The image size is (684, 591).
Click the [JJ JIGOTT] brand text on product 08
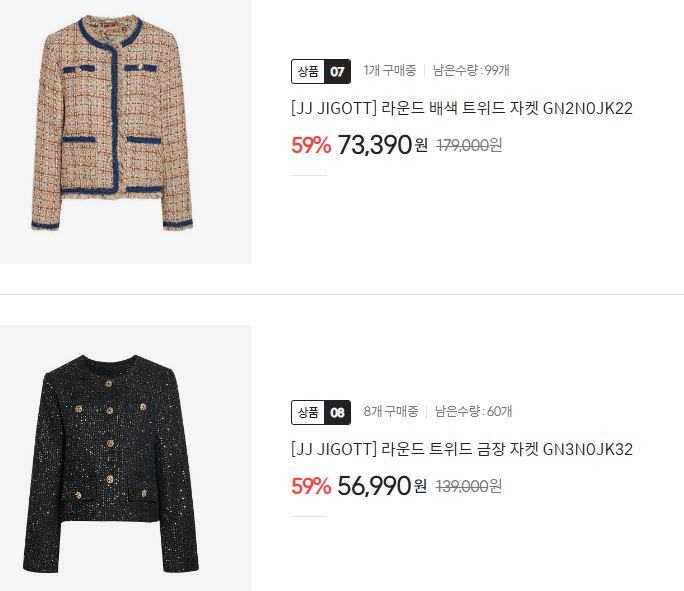[334, 449]
